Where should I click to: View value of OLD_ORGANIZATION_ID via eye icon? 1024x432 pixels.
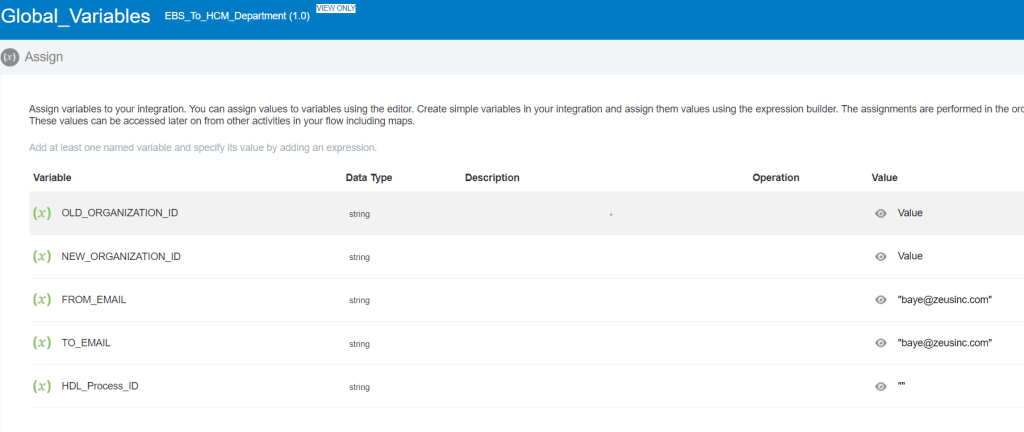pyautogui.click(x=881, y=213)
